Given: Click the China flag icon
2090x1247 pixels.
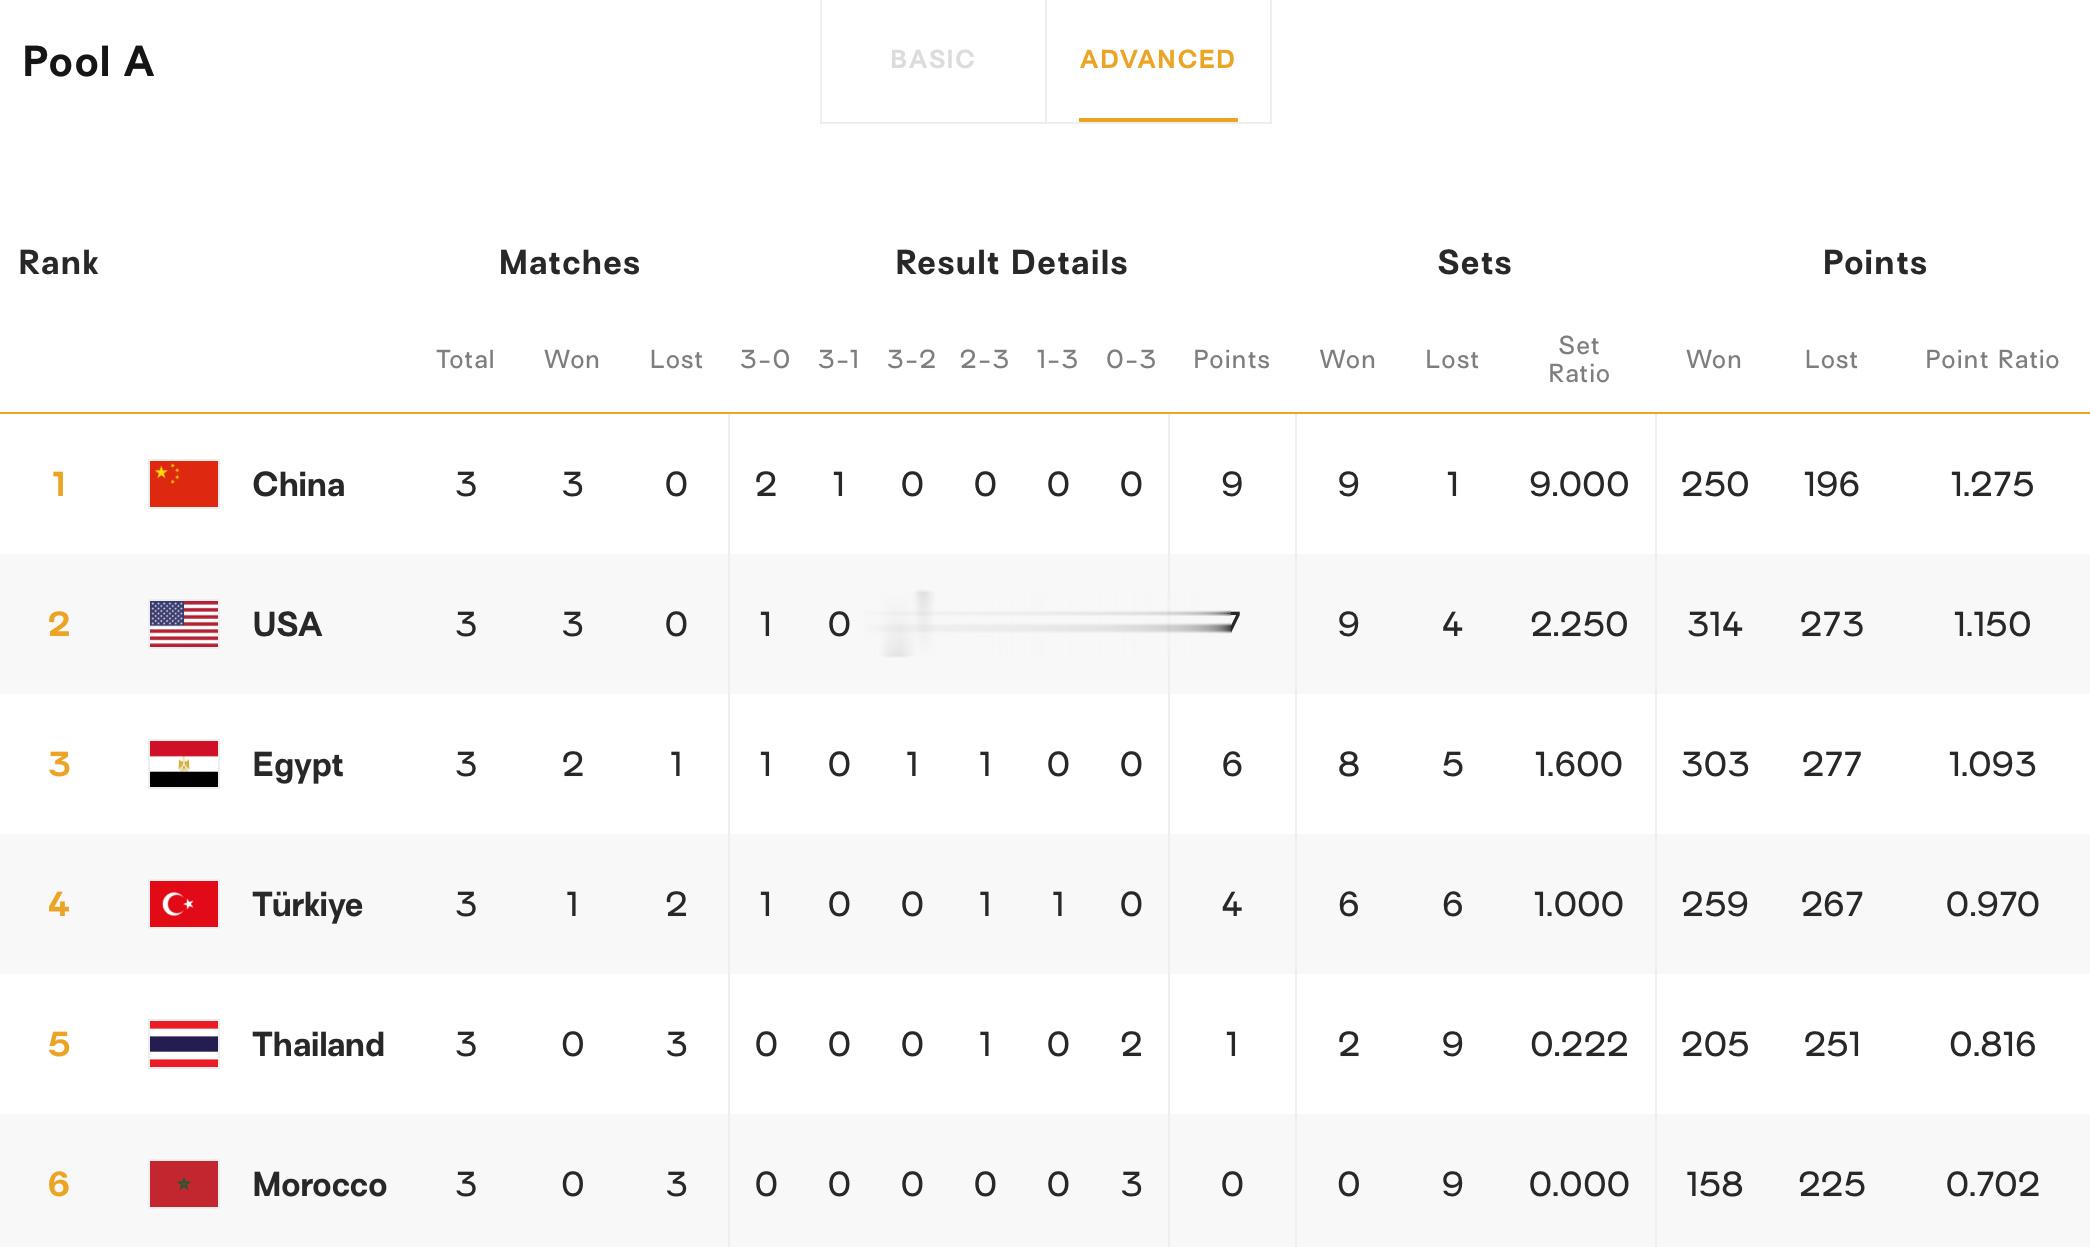Looking at the screenshot, I should point(184,484).
